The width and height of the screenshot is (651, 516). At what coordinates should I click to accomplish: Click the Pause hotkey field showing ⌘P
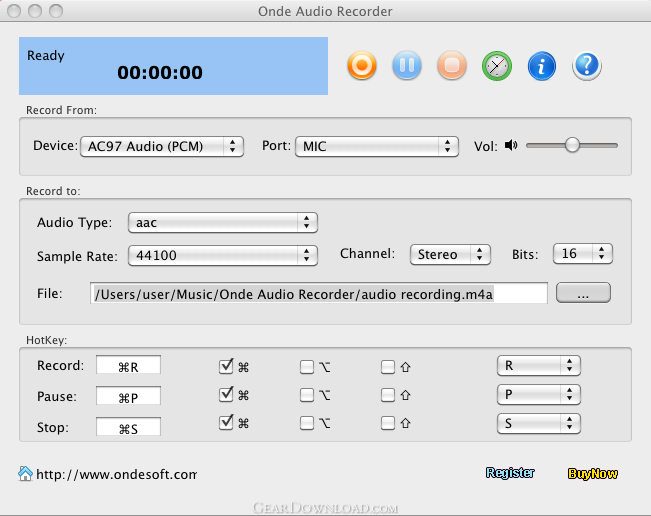point(128,396)
